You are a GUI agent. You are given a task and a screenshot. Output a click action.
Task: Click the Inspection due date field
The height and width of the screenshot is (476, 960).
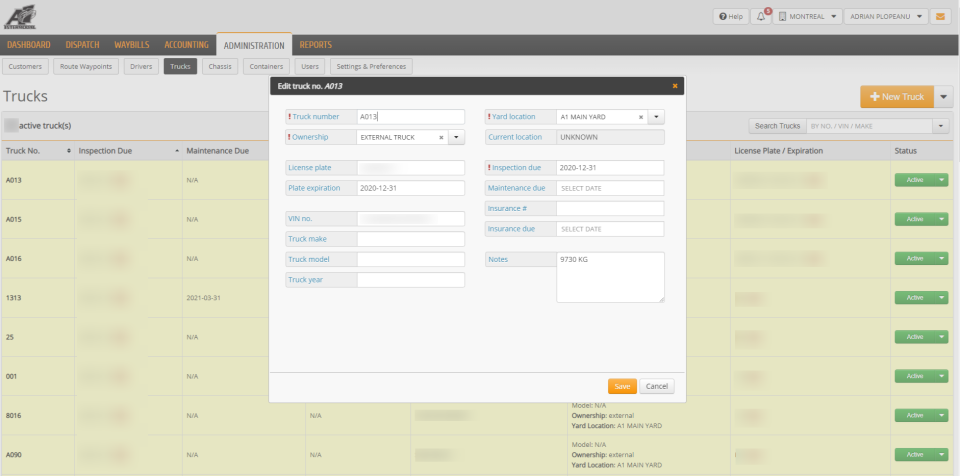[610, 167]
